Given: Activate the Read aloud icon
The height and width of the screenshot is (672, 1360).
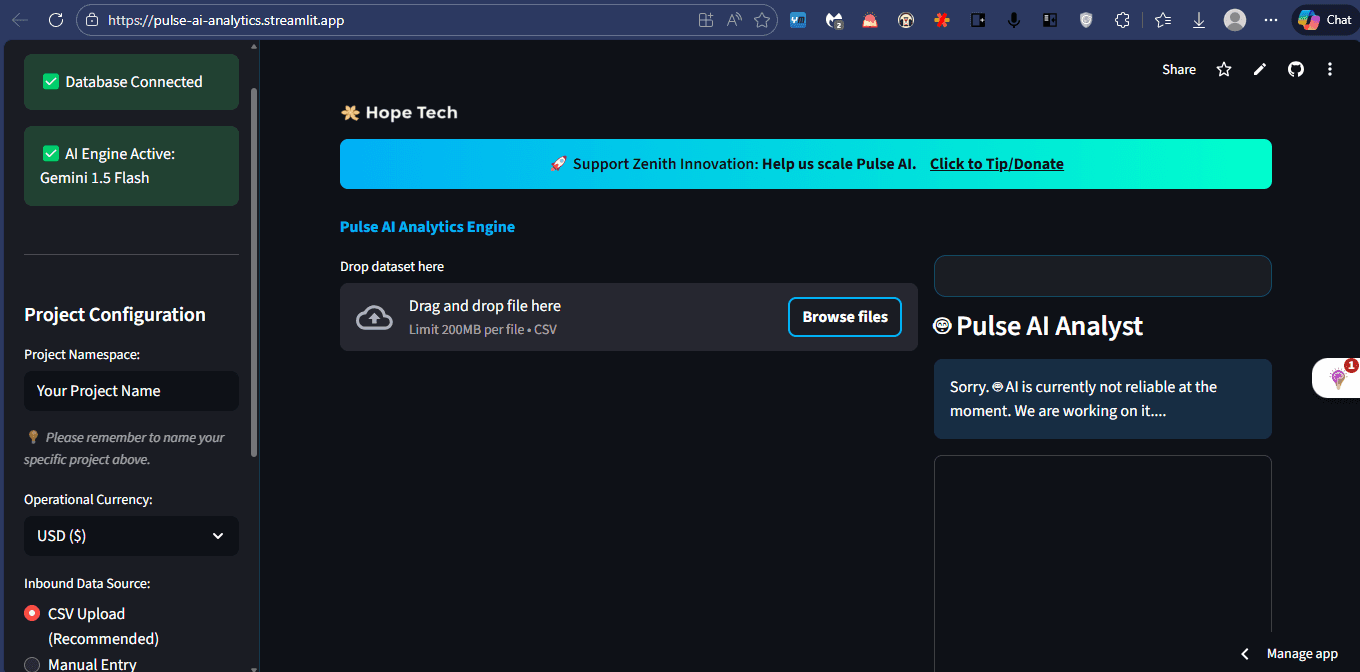Looking at the screenshot, I should (734, 20).
